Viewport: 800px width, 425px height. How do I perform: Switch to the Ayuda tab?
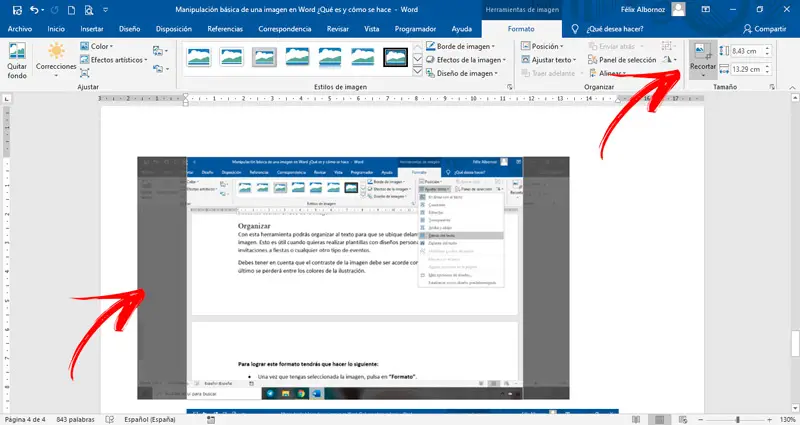pyautogui.click(x=461, y=29)
